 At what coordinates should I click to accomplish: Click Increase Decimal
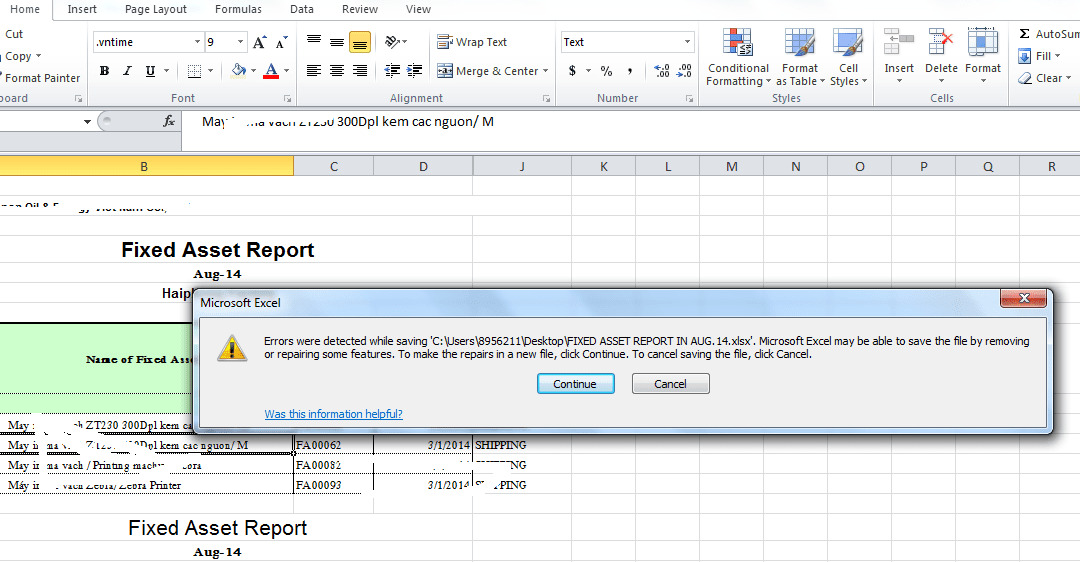(662, 71)
